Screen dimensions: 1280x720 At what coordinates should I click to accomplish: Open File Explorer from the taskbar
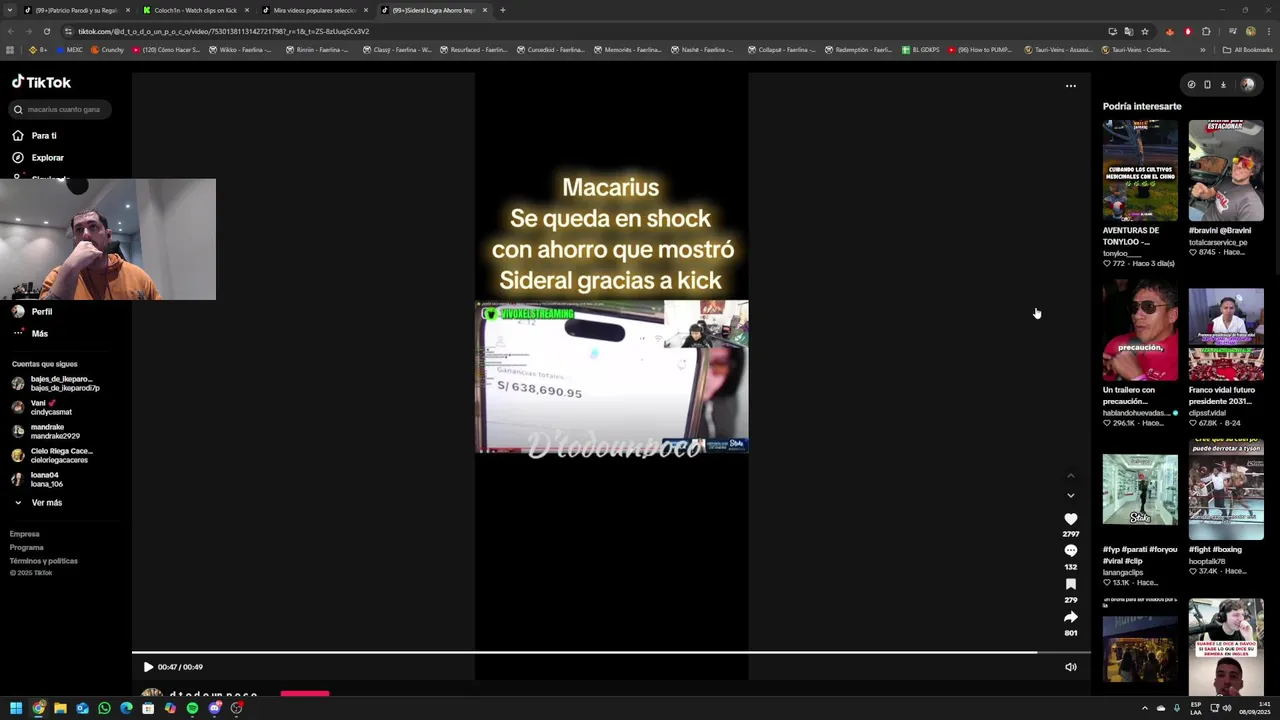pyautogui.click(x=60, y=708)
